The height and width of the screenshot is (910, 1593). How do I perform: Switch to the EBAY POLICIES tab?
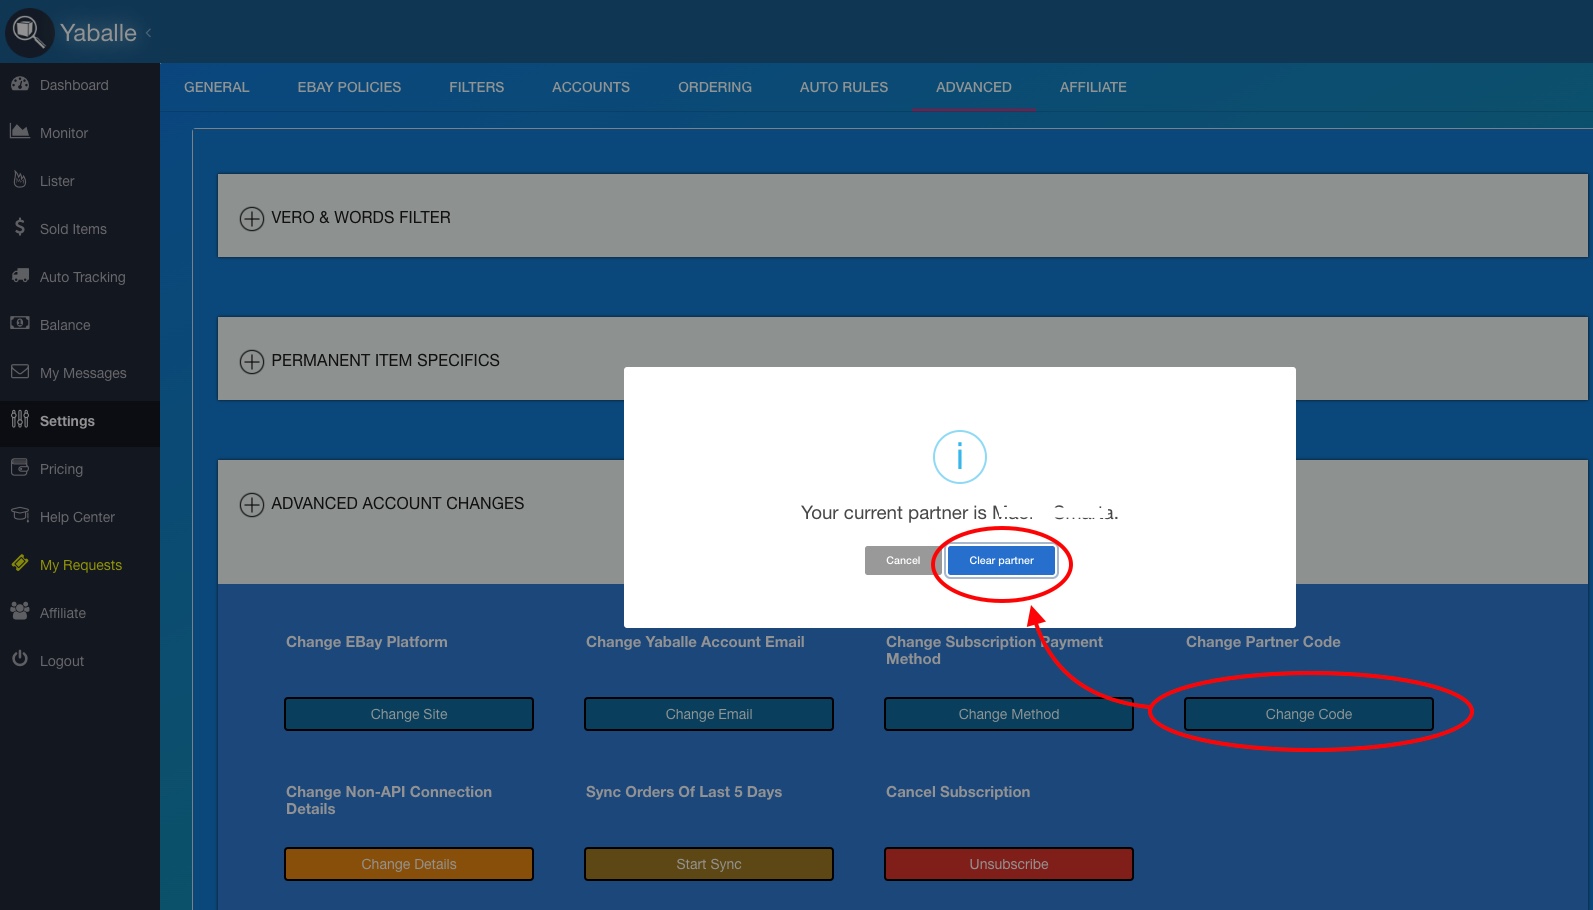pos(349,87)
